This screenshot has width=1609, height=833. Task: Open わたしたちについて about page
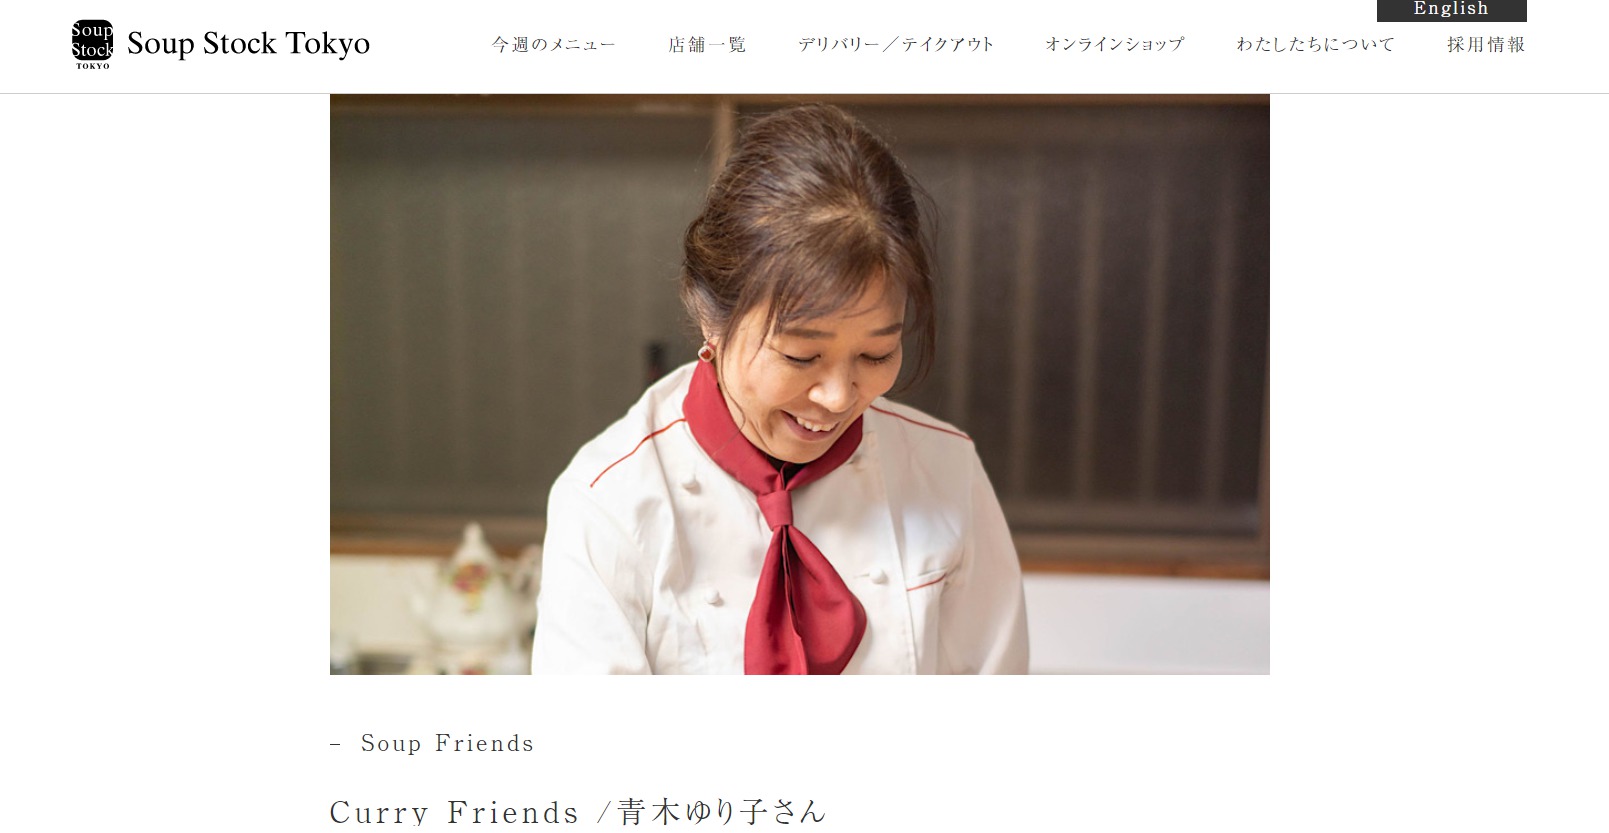coord(1315,44)
